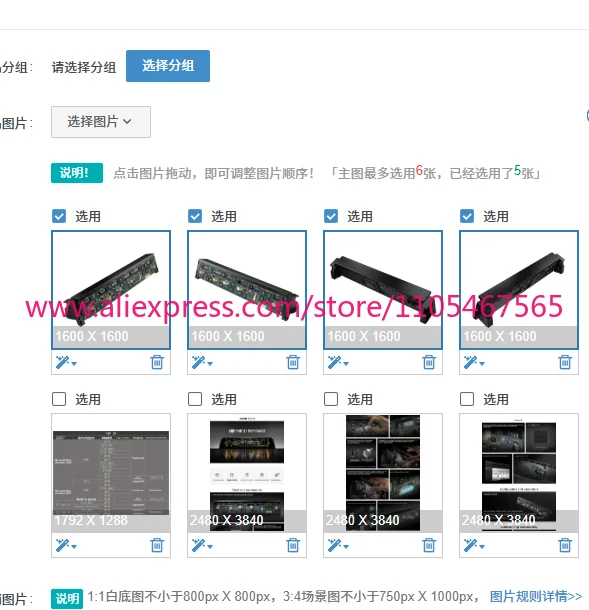Enable 选用 for the last 2480 X 3840 image
This screenshot has width=589, height=610.
point(467,399)
